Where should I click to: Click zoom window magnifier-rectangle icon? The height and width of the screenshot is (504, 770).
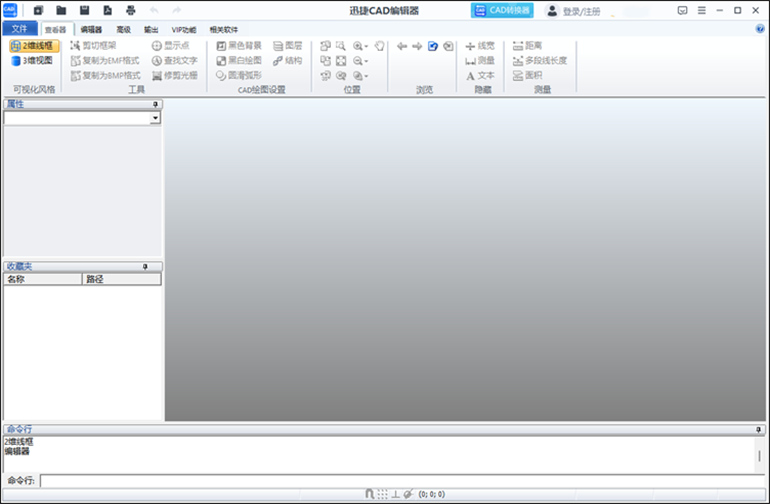coord(341,46)
